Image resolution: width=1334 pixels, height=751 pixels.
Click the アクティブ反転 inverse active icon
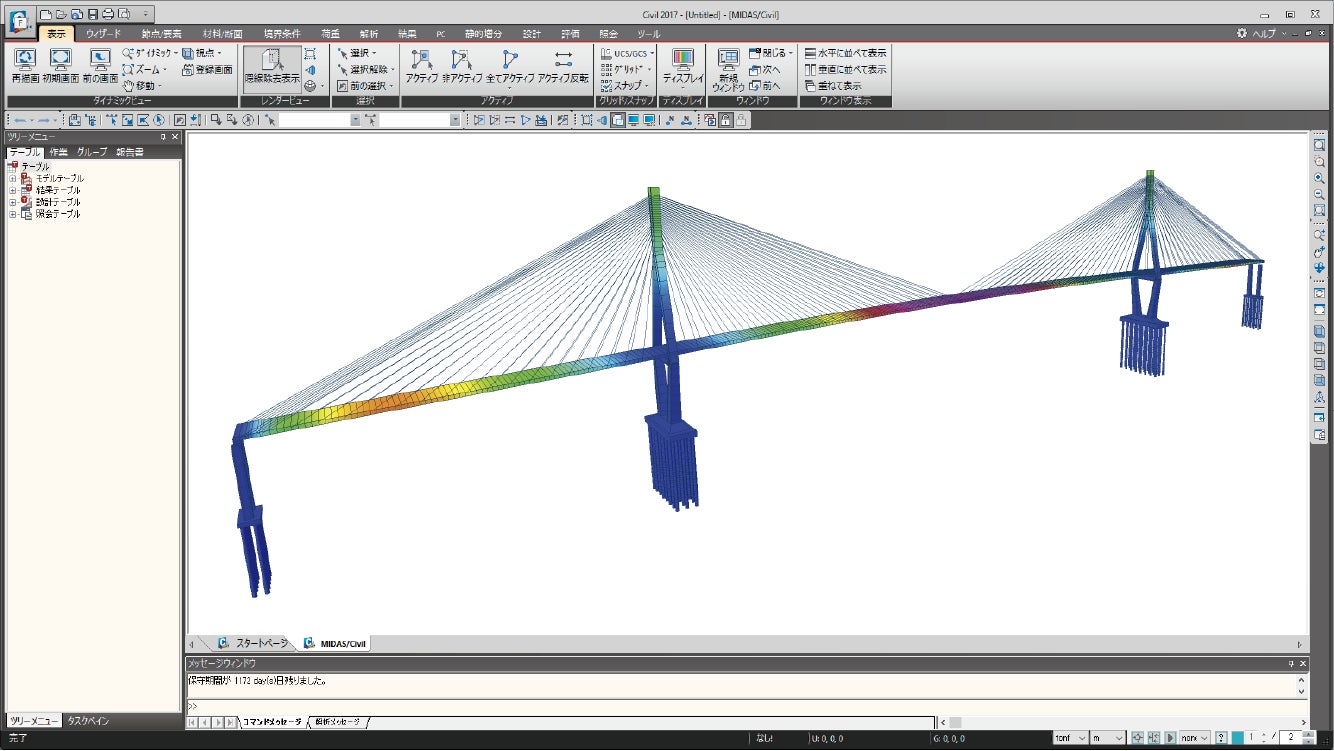click(563, 66)
